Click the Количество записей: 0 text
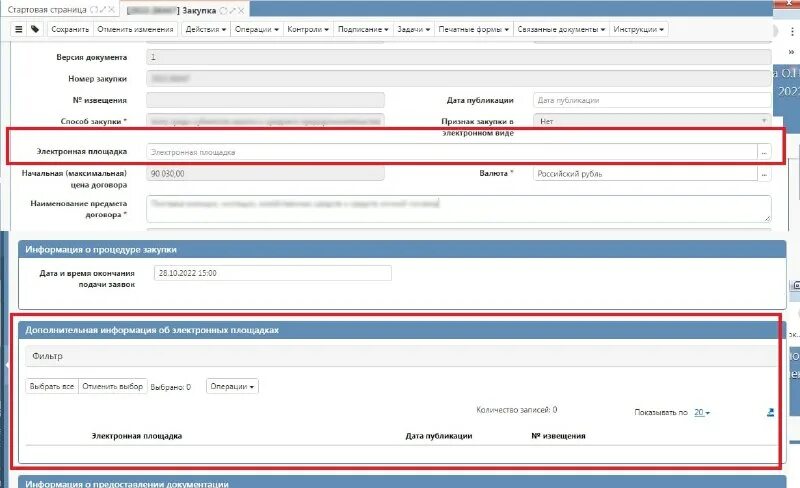The image size is (800, 488). click(517, 410)
